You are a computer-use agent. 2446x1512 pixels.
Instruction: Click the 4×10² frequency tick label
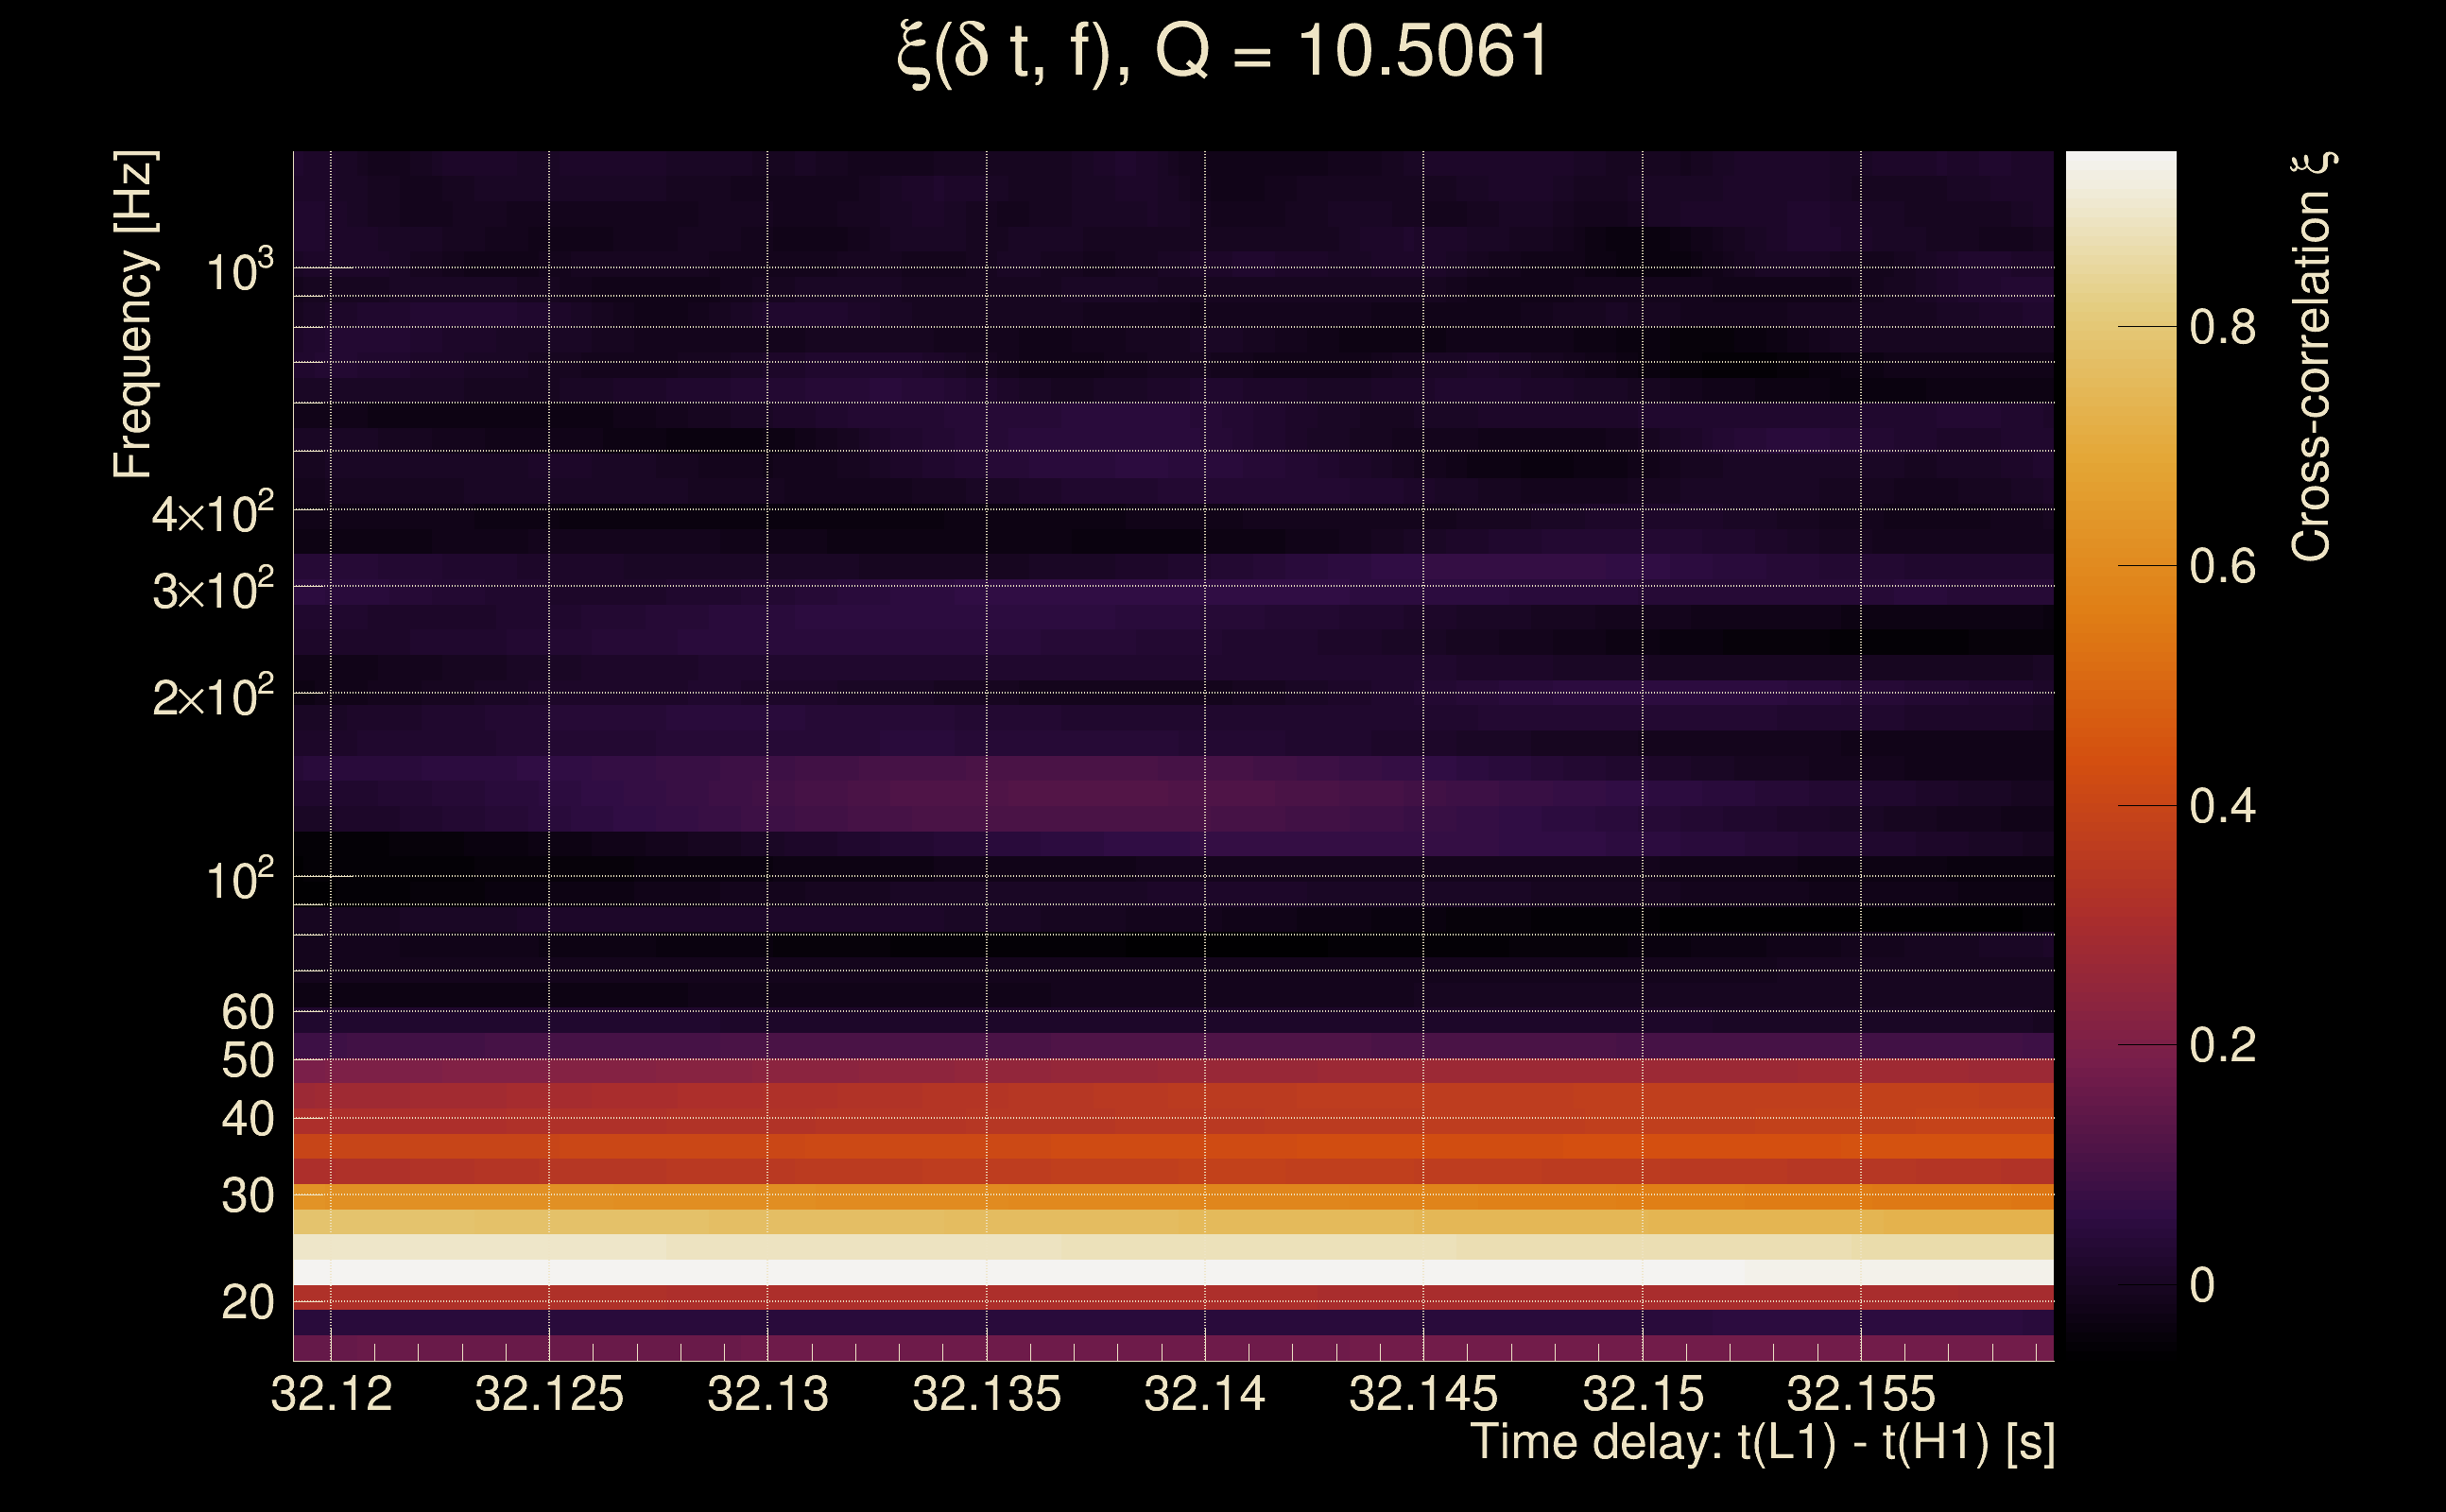point(212,514)
